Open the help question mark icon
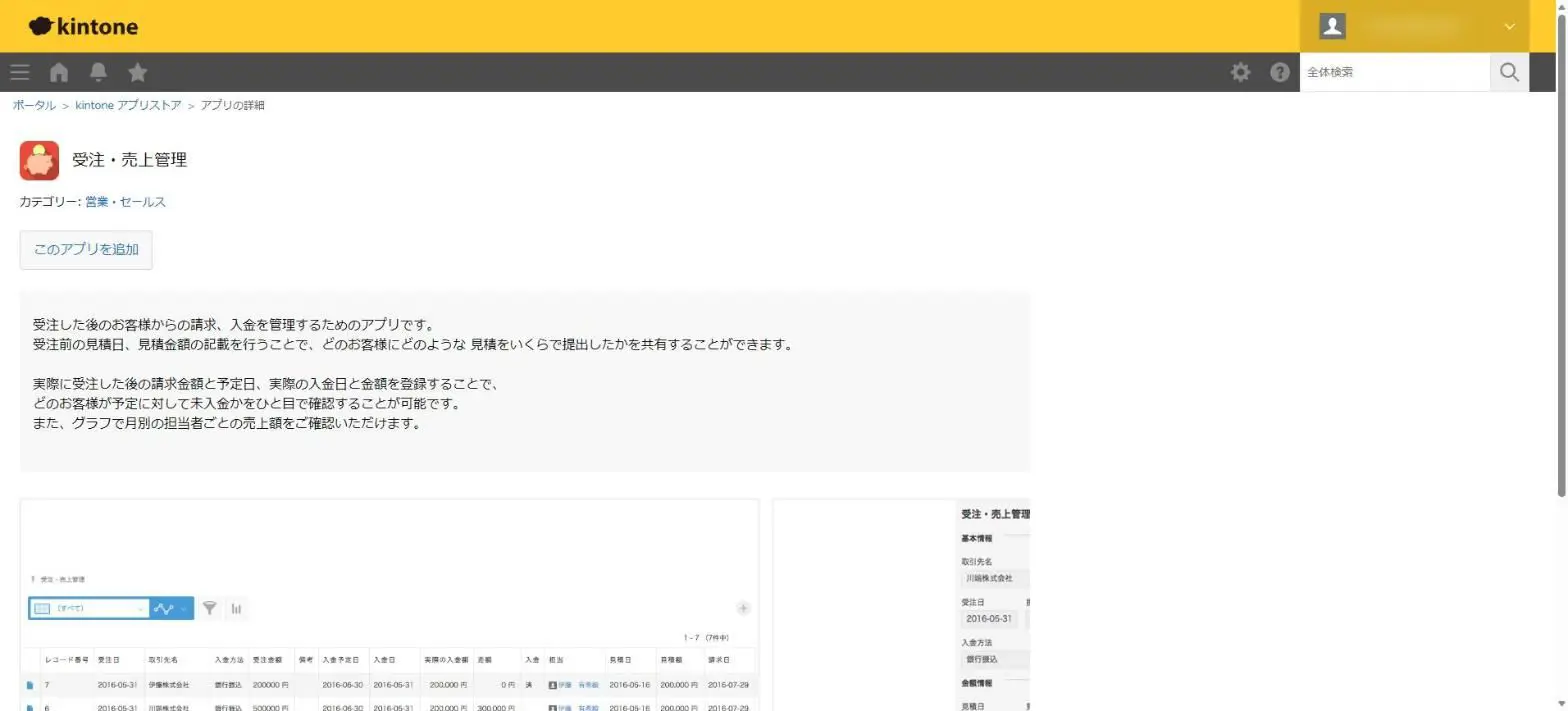The height and width of the screenshot is (711, 1568). pyautogui.click(x=1280, y=72)
